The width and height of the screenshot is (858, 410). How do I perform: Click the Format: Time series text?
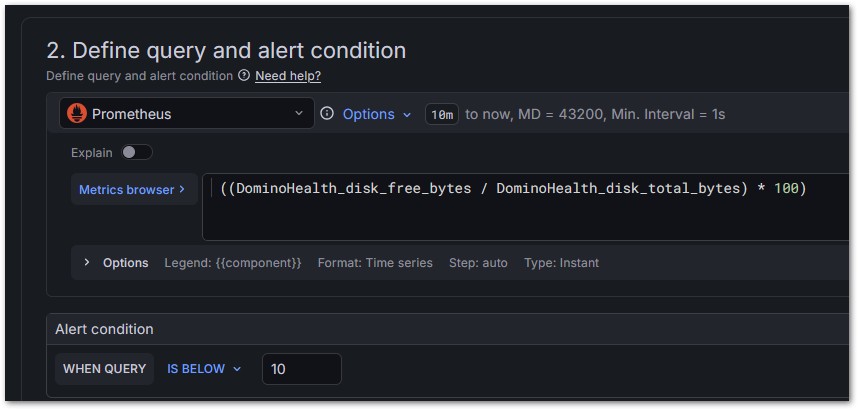pyautogui.click(x=375, y=263)
